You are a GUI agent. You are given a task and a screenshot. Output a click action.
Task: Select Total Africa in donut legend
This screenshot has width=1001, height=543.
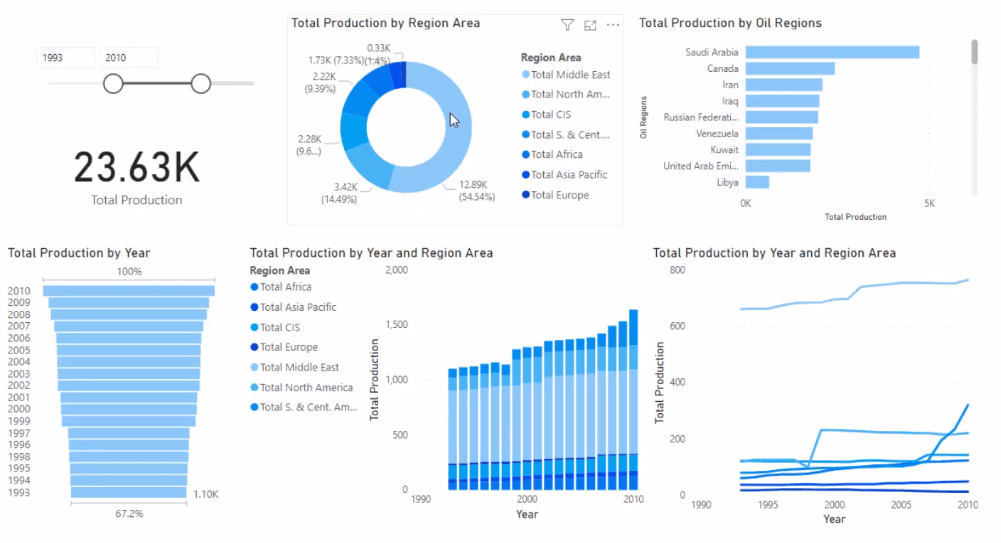coord(552,154)
